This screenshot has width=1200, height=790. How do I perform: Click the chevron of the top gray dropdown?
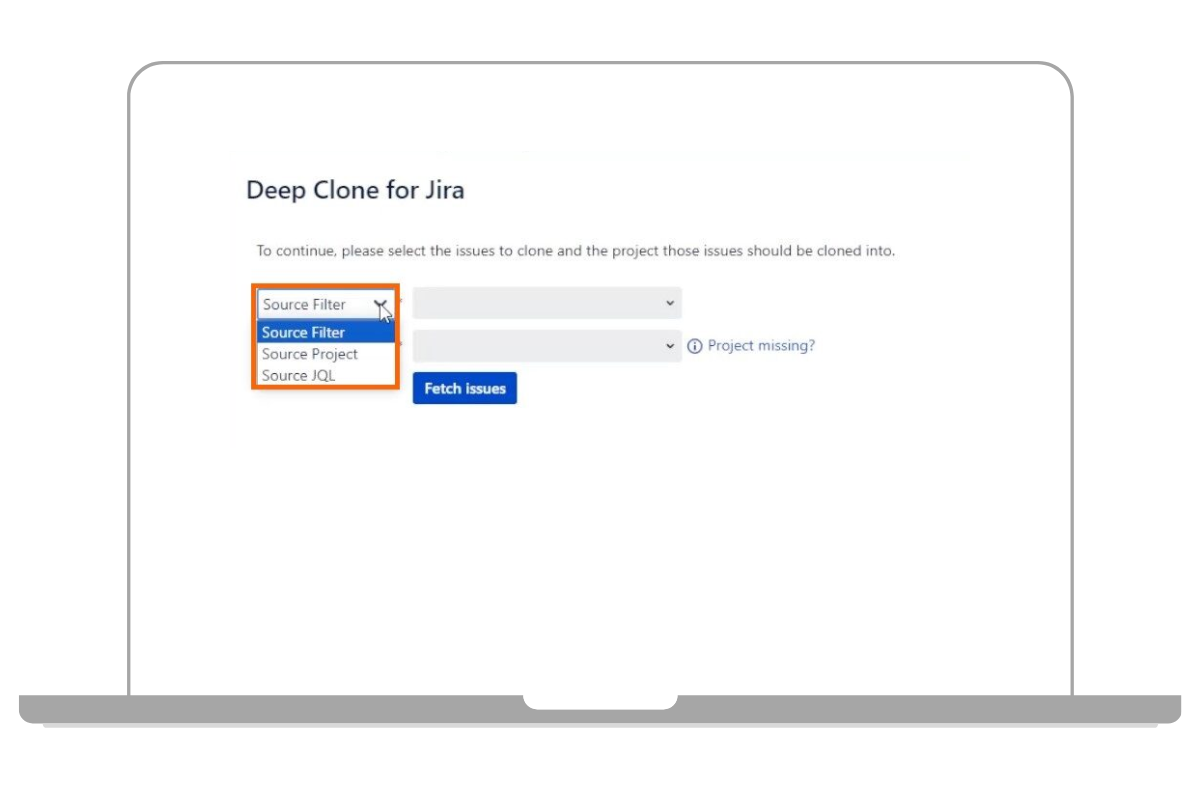pos(669,303)
